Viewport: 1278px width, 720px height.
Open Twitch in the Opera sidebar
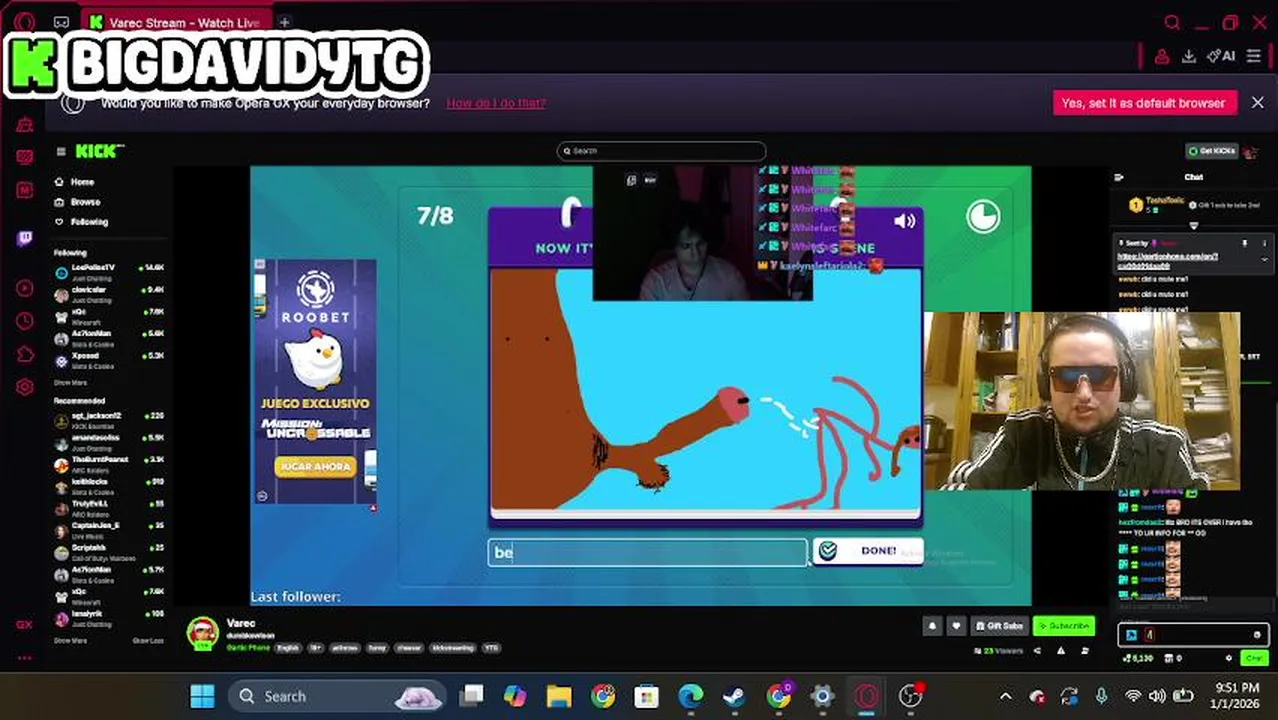coord(25,238)
